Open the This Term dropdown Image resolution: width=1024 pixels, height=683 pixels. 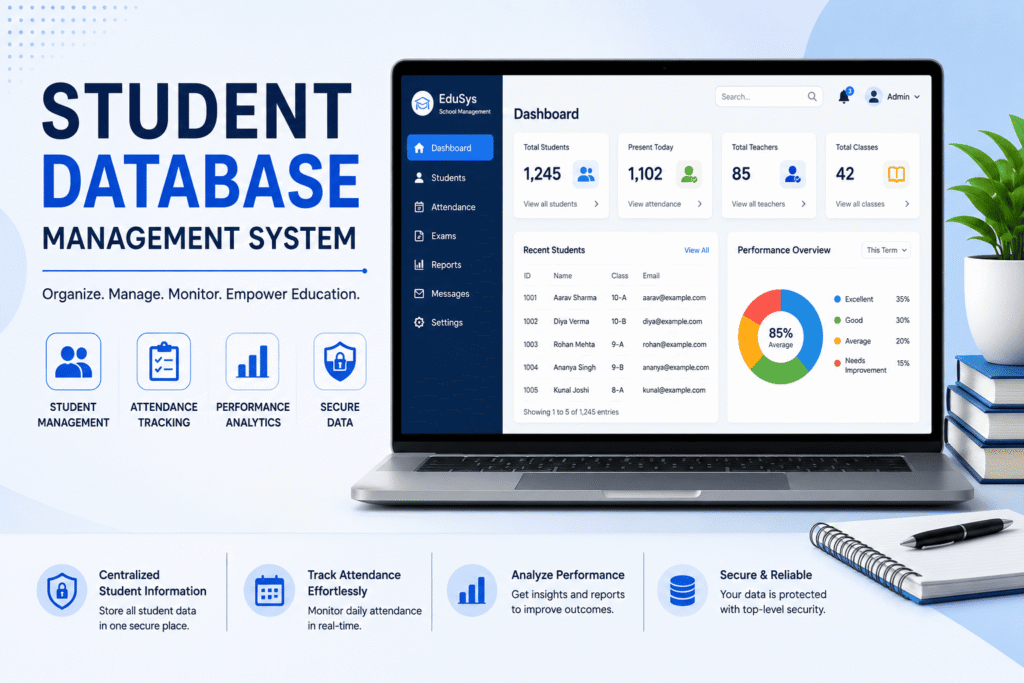[886, 250]
